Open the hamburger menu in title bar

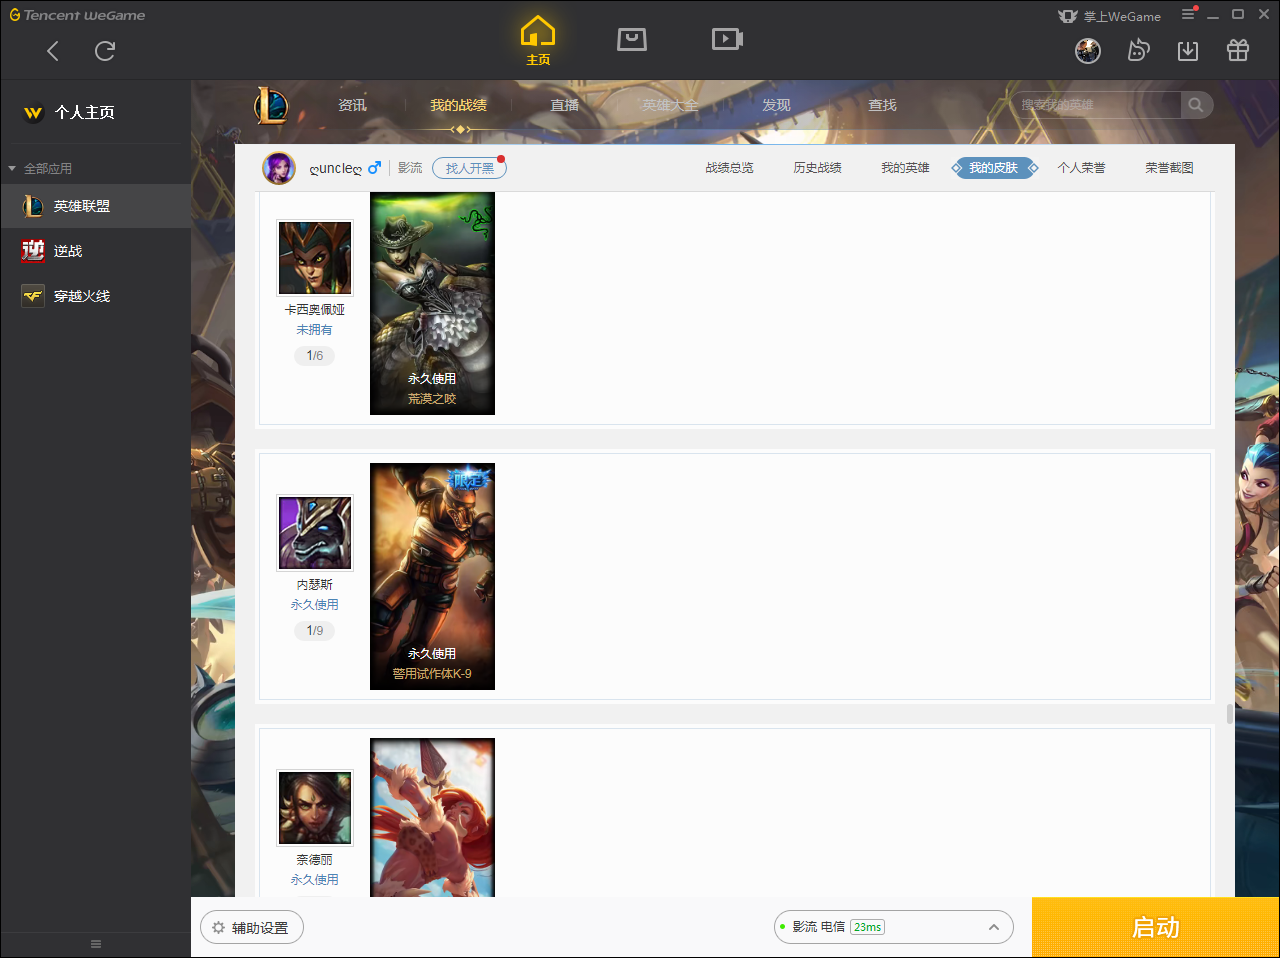pyautogui.click(x=1188, y=14)
